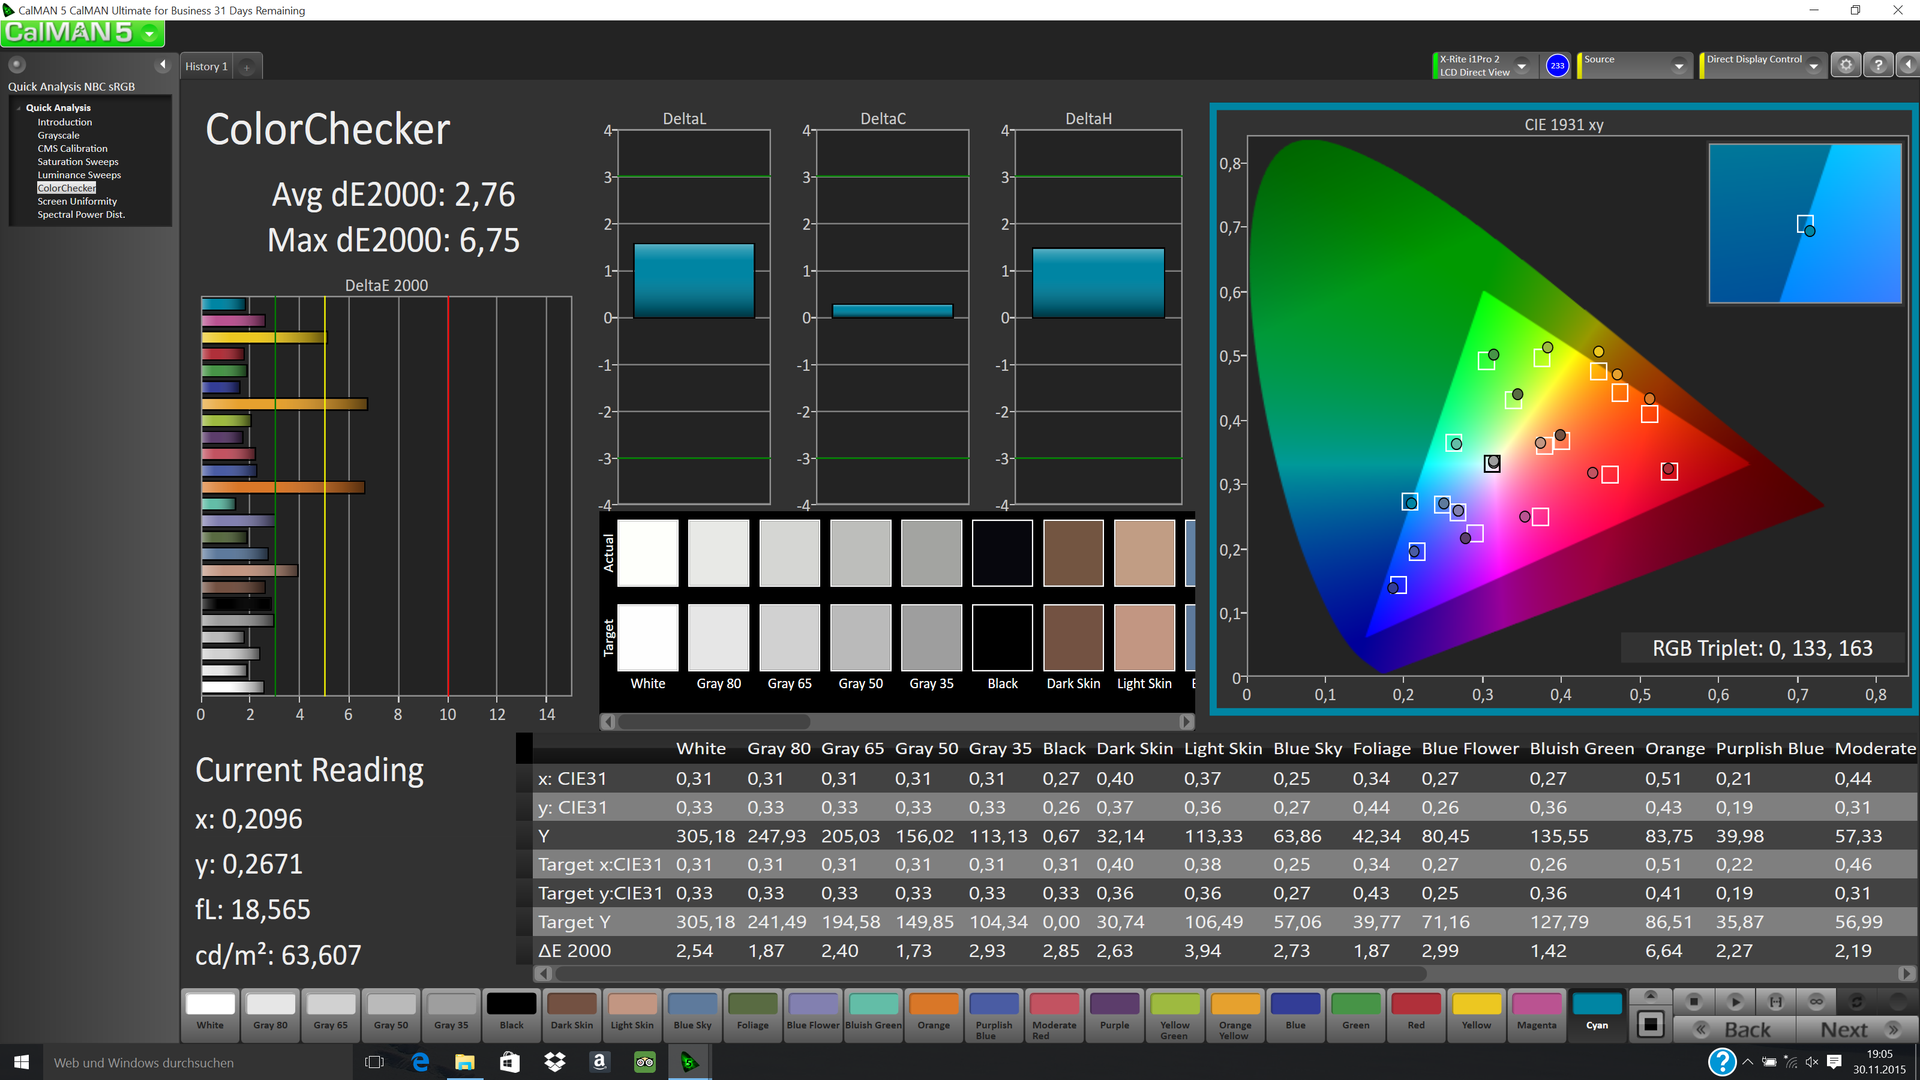The image size is (1920, 1080).
Task: Click the blue 233 meter indicator
Action: [x=1557, y=65]
